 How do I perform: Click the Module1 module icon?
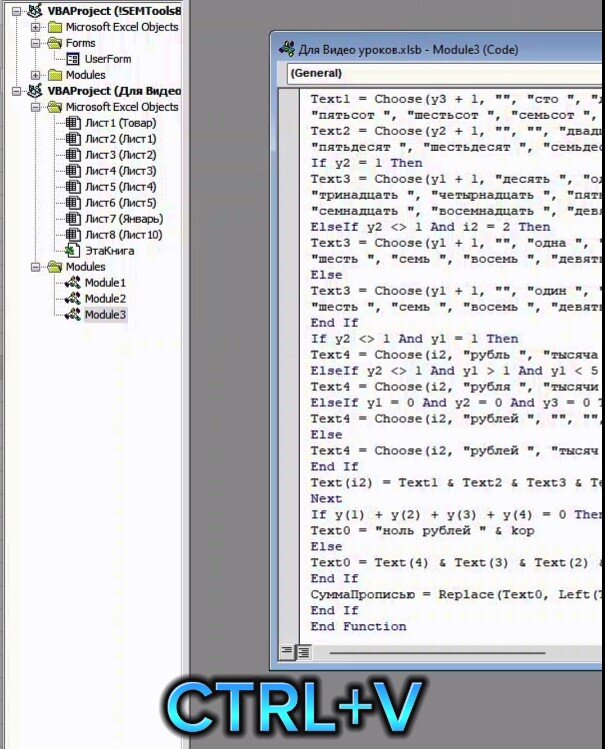pos(73,283)
